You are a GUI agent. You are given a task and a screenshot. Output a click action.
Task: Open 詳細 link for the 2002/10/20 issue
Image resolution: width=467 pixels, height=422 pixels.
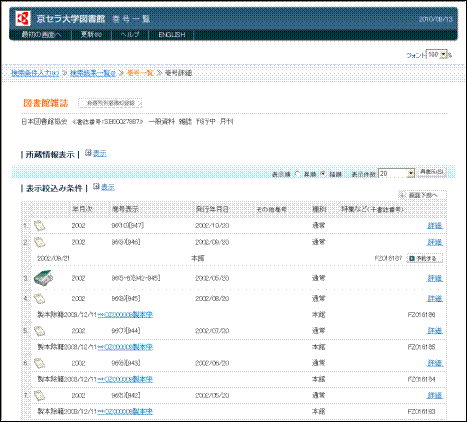tap(435, 226)
